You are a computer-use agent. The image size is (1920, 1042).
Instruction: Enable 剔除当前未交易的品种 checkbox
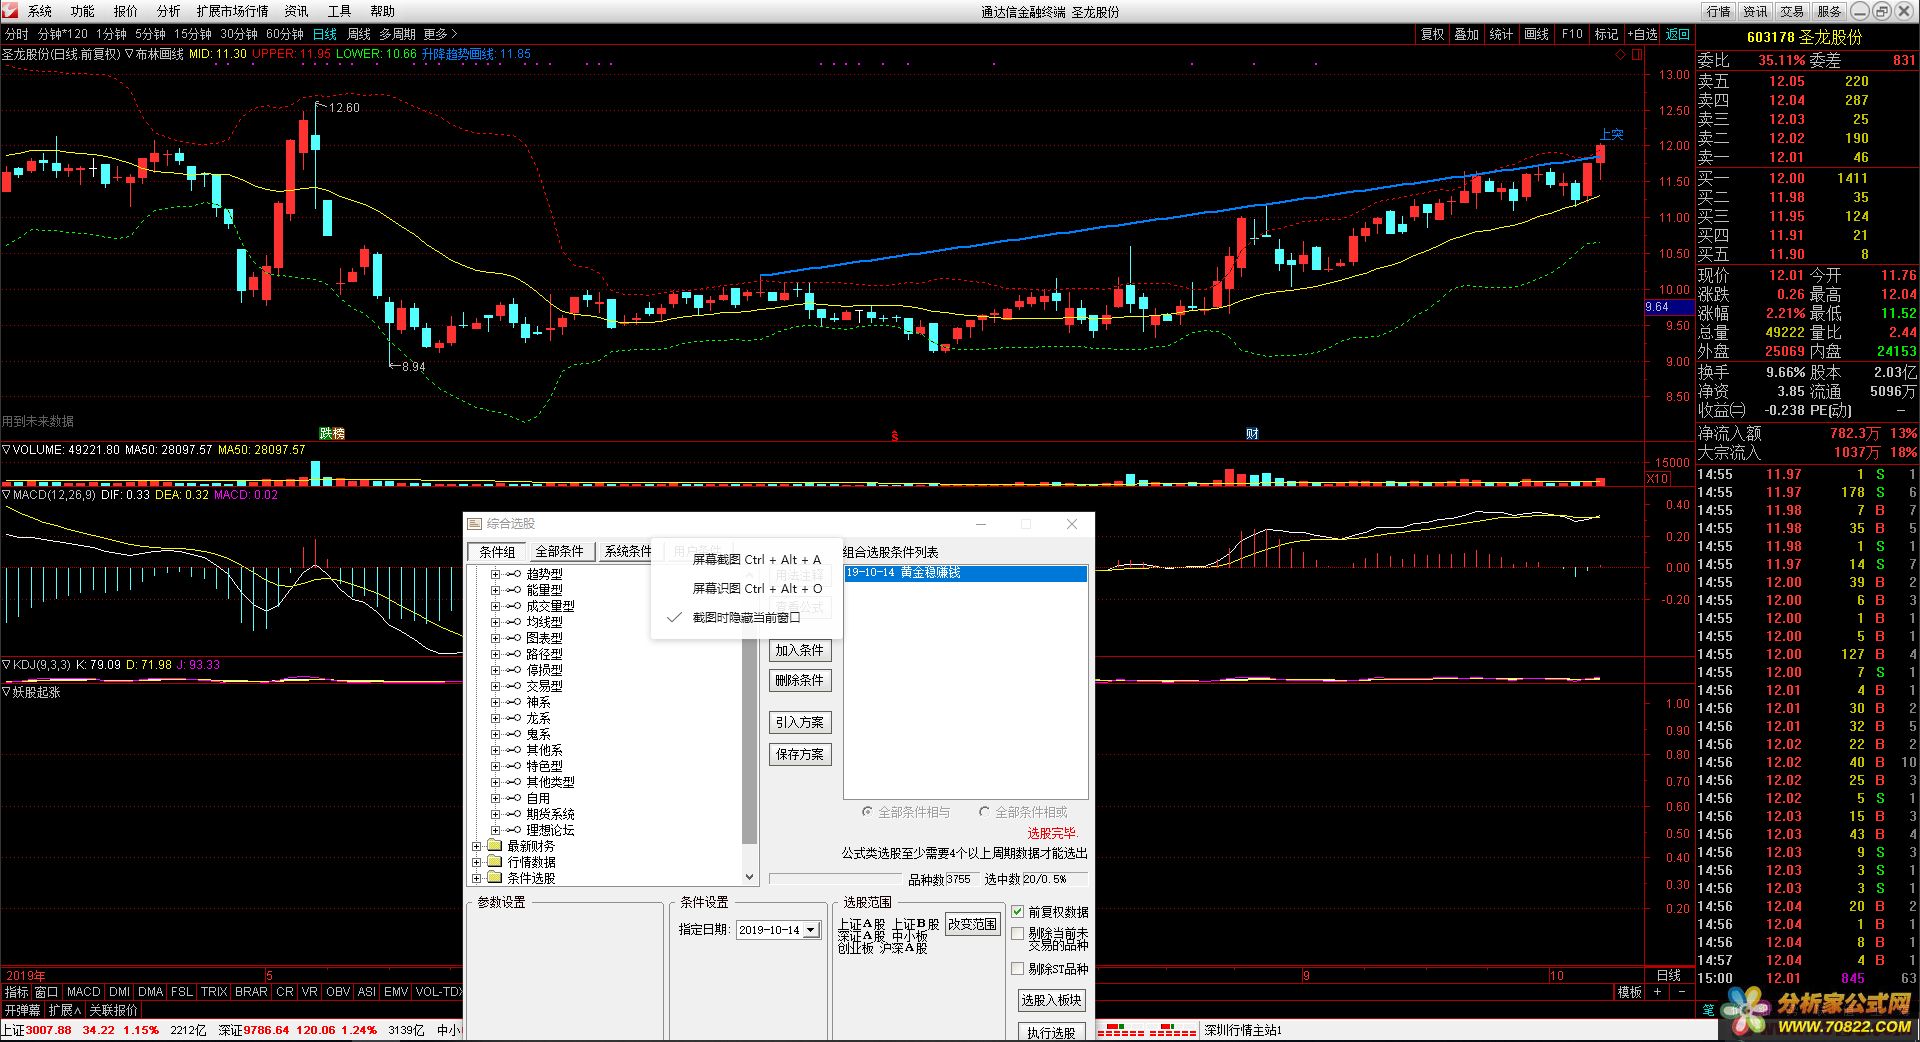coord(1018,934)
